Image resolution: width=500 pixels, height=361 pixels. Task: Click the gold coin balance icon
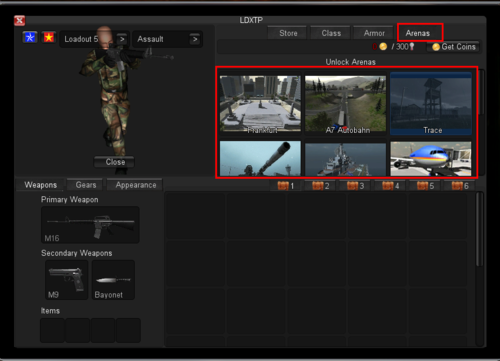tap(383, 46)
